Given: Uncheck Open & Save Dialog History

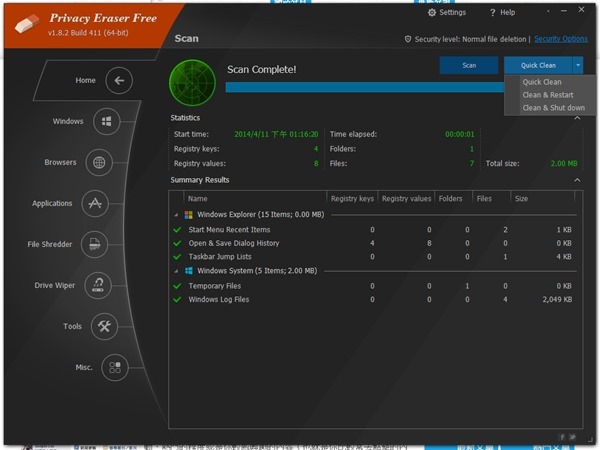Looking at the screenshot, I should click(x=177, y=243).
